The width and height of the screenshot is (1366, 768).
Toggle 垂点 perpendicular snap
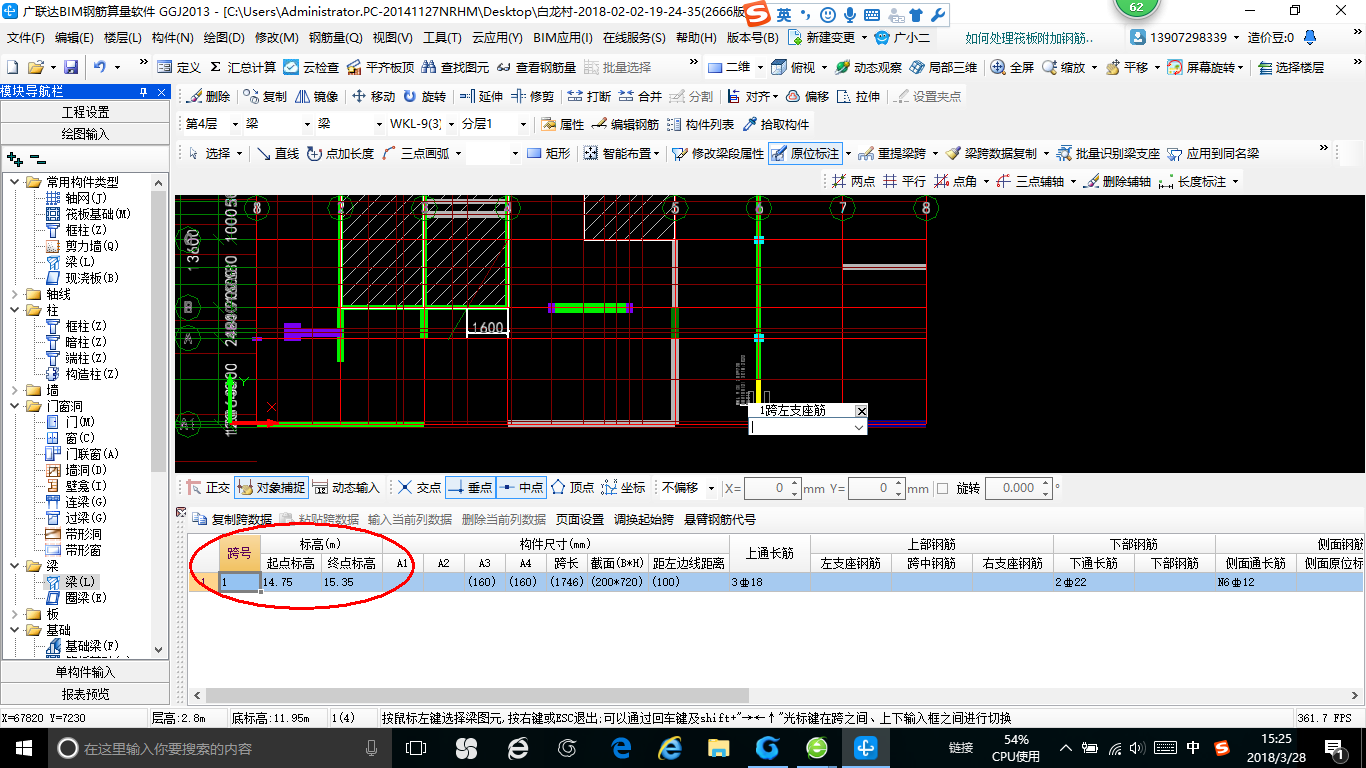pyautogui.click(x=470, y=488)
